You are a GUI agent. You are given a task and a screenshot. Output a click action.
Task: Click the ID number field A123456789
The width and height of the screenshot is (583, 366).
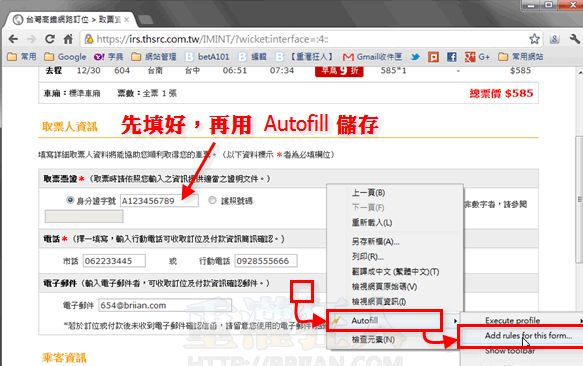pyautogui.click(x=159, y=201)
